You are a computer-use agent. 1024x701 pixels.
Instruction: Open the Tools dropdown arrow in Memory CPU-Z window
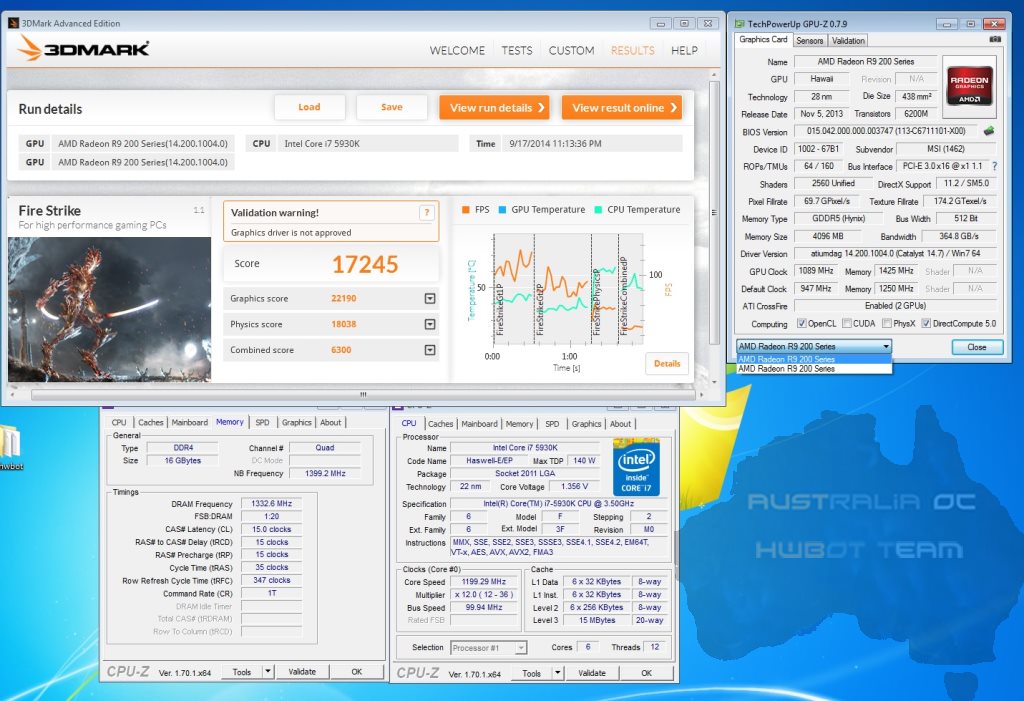pyautogui.click(x=268, y=672)
